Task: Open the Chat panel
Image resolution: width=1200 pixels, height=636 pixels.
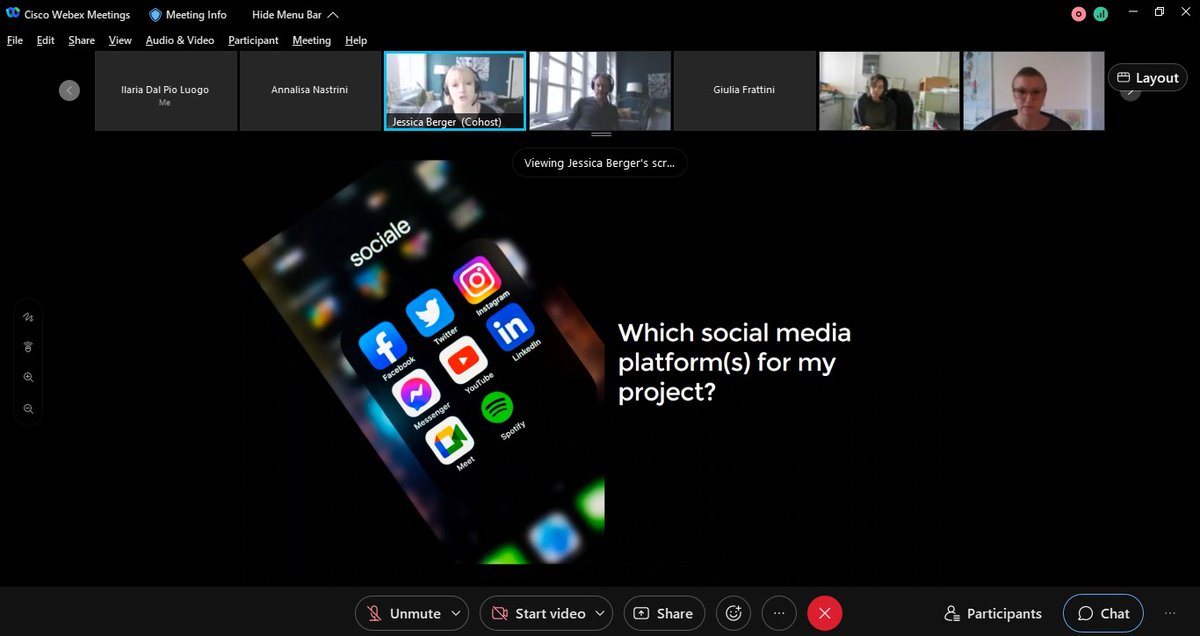Action: (1103, 613)
